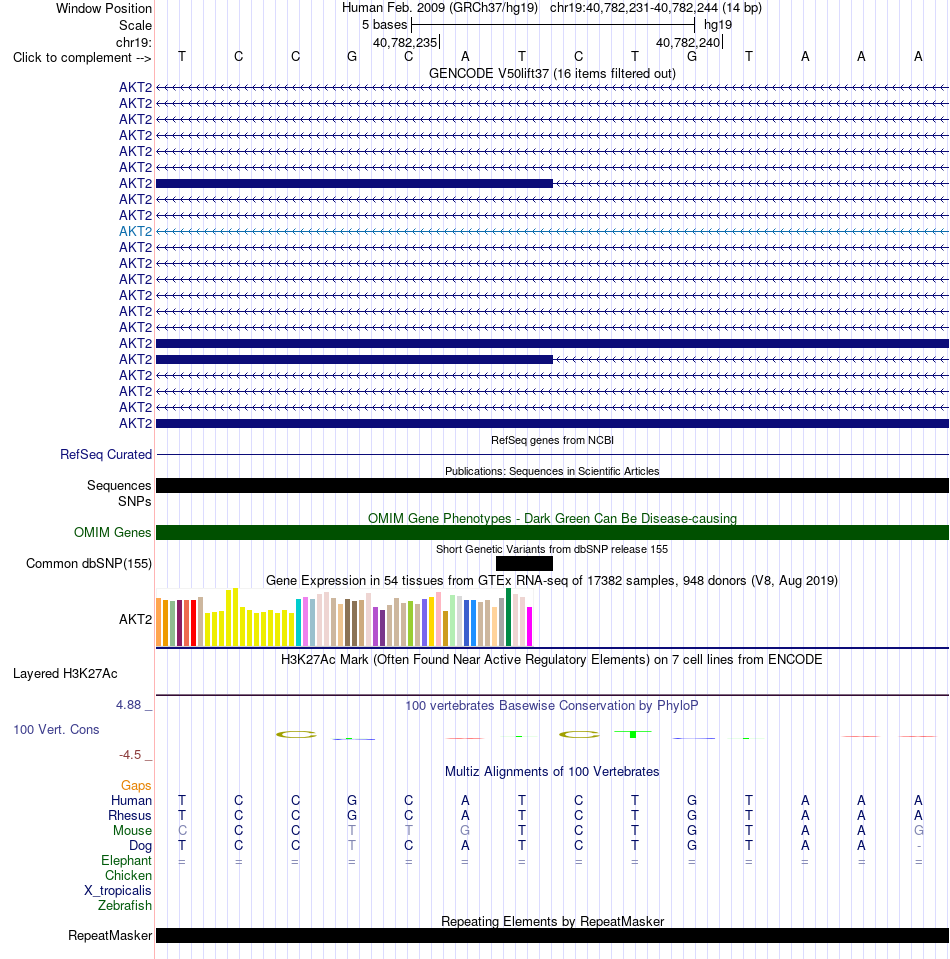
Task: Click the 'RepeatMasker' track label
Action: (x=110, y=936)
